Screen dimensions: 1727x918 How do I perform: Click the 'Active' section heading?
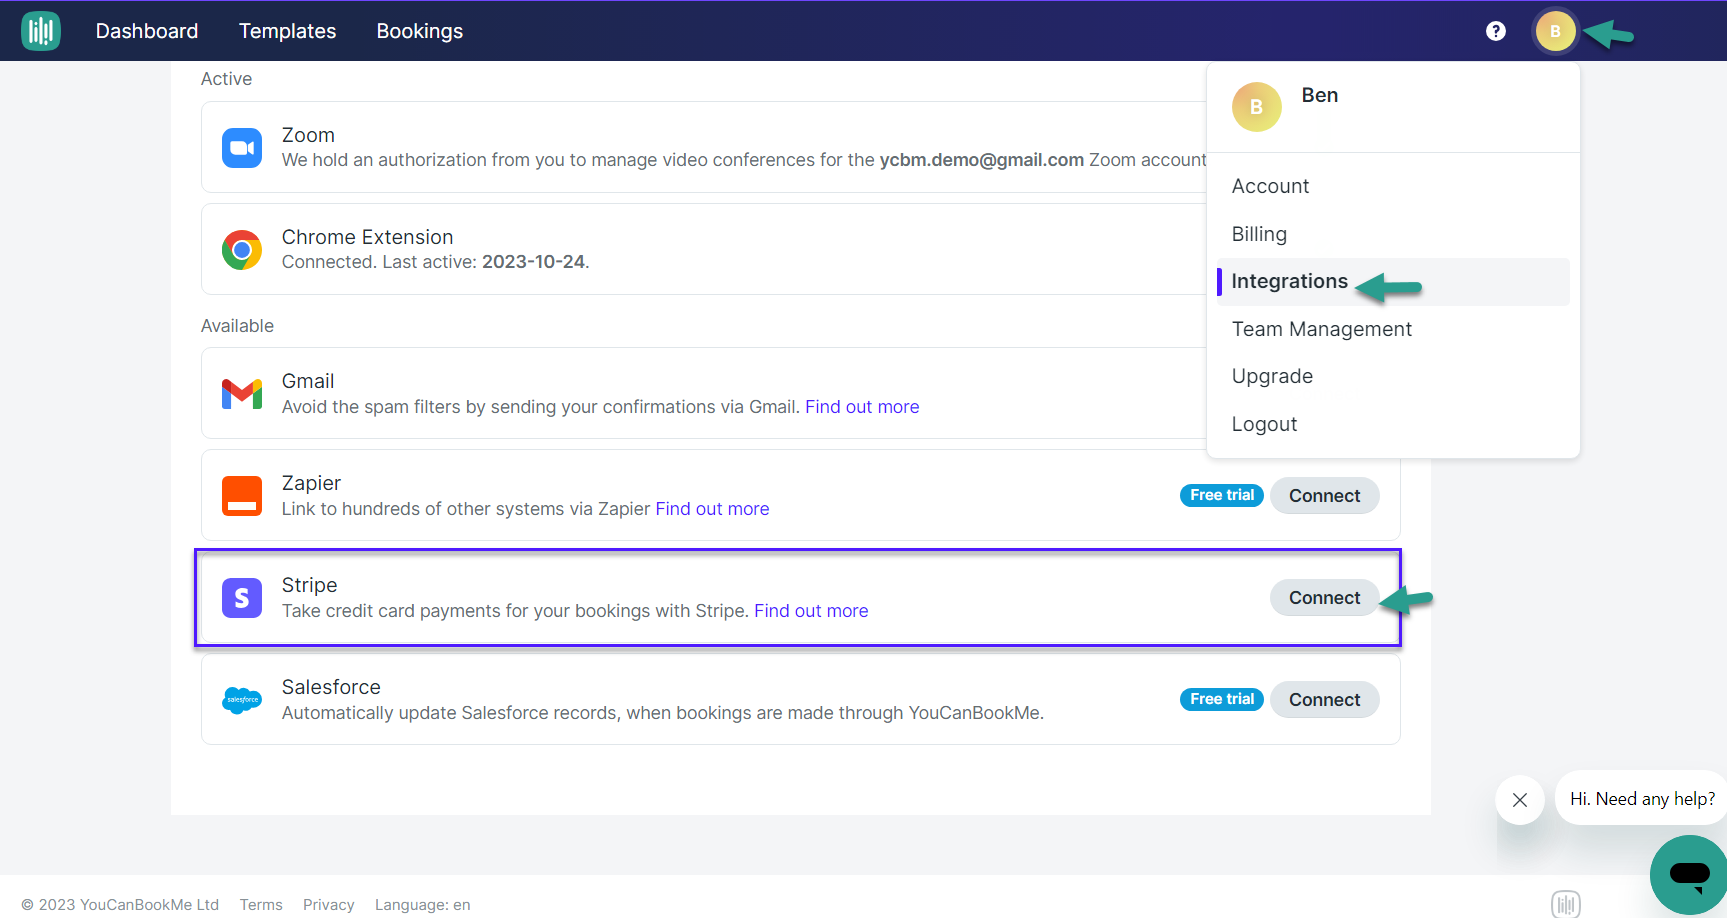point(226,79)
